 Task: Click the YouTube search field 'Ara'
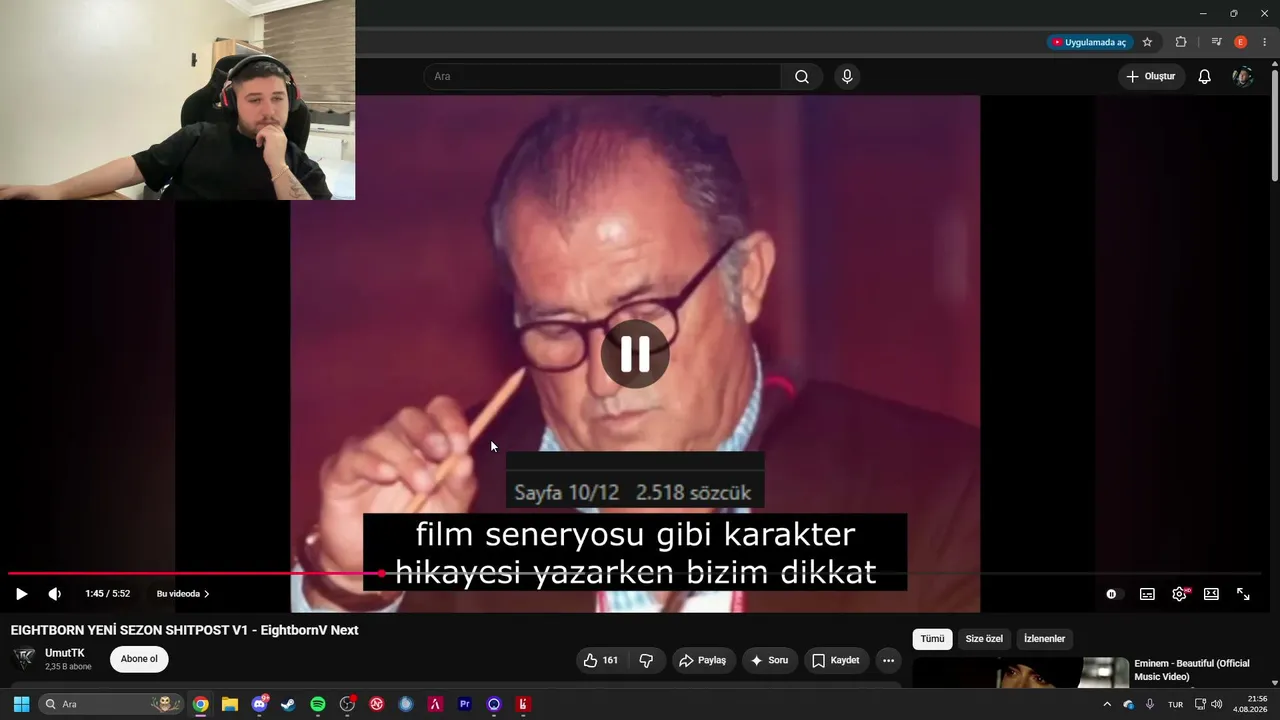click(603, 77)
